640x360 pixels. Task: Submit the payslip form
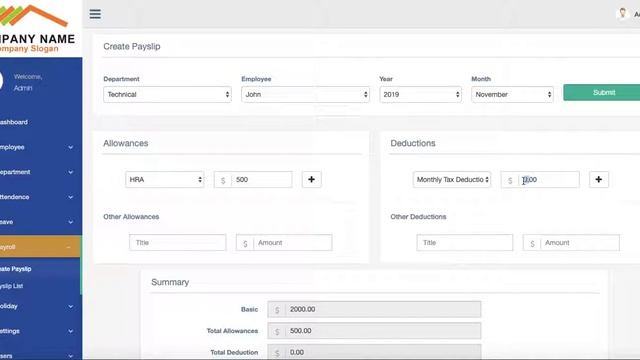pyautogui.click(x=602, y=93)
